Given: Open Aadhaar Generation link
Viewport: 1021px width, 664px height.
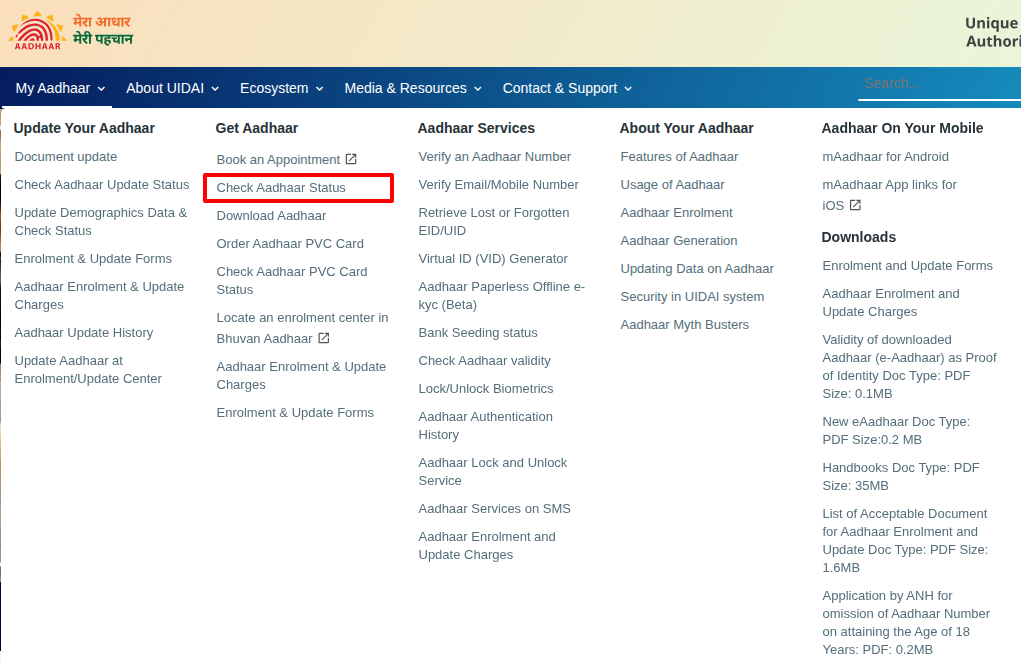Looking at the screenshot, I should click(678, 241).
